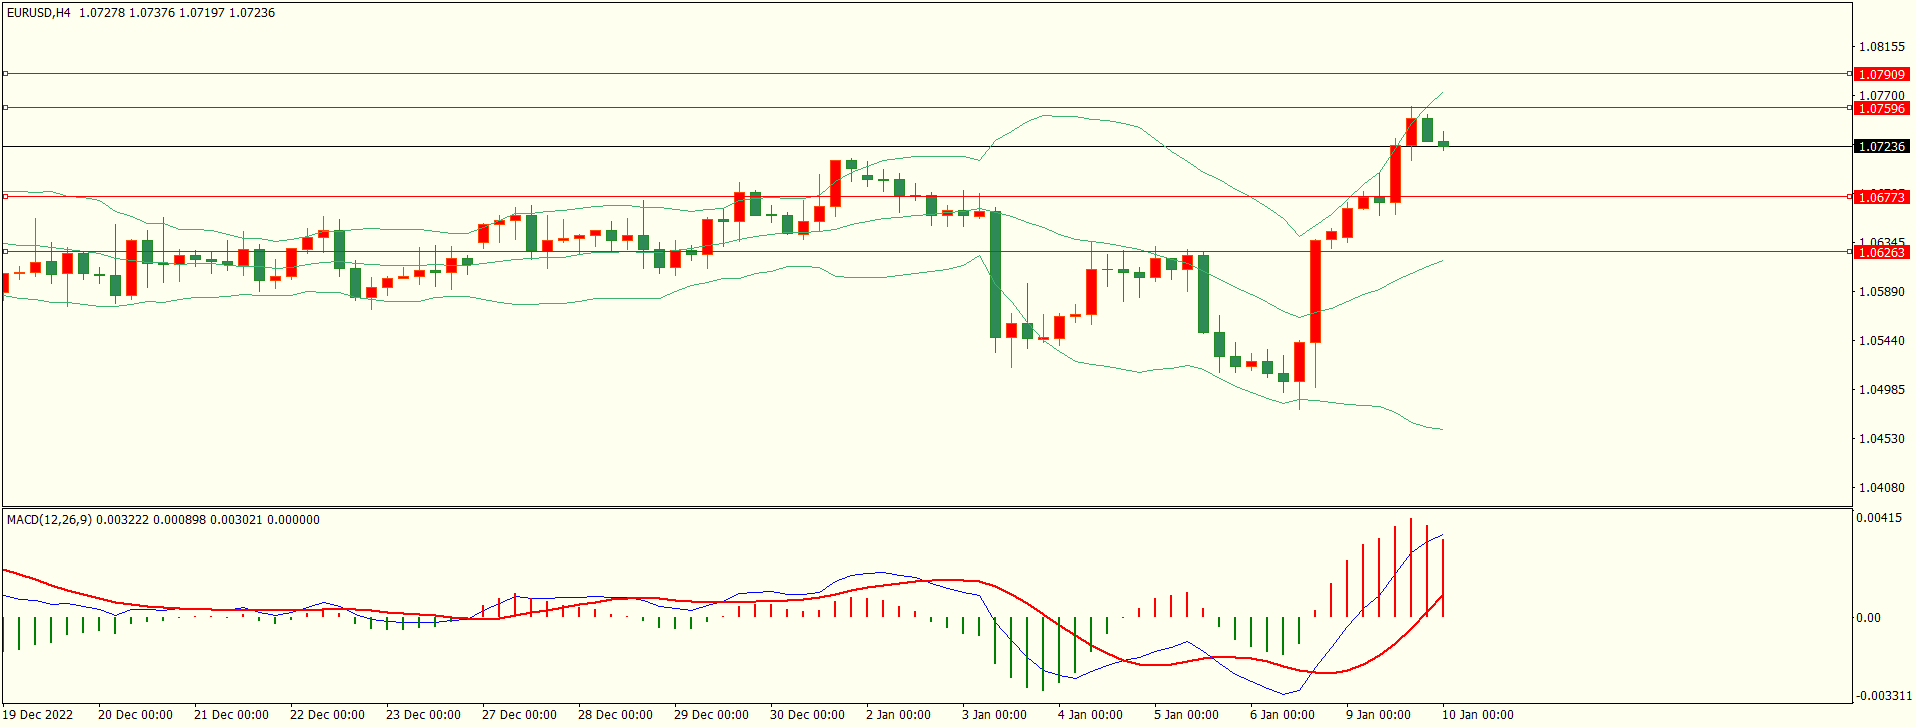Viewport: 1916px width, 727px height.
Task: Click the current price label 1.07236
Action: (x=1881, y=147)
